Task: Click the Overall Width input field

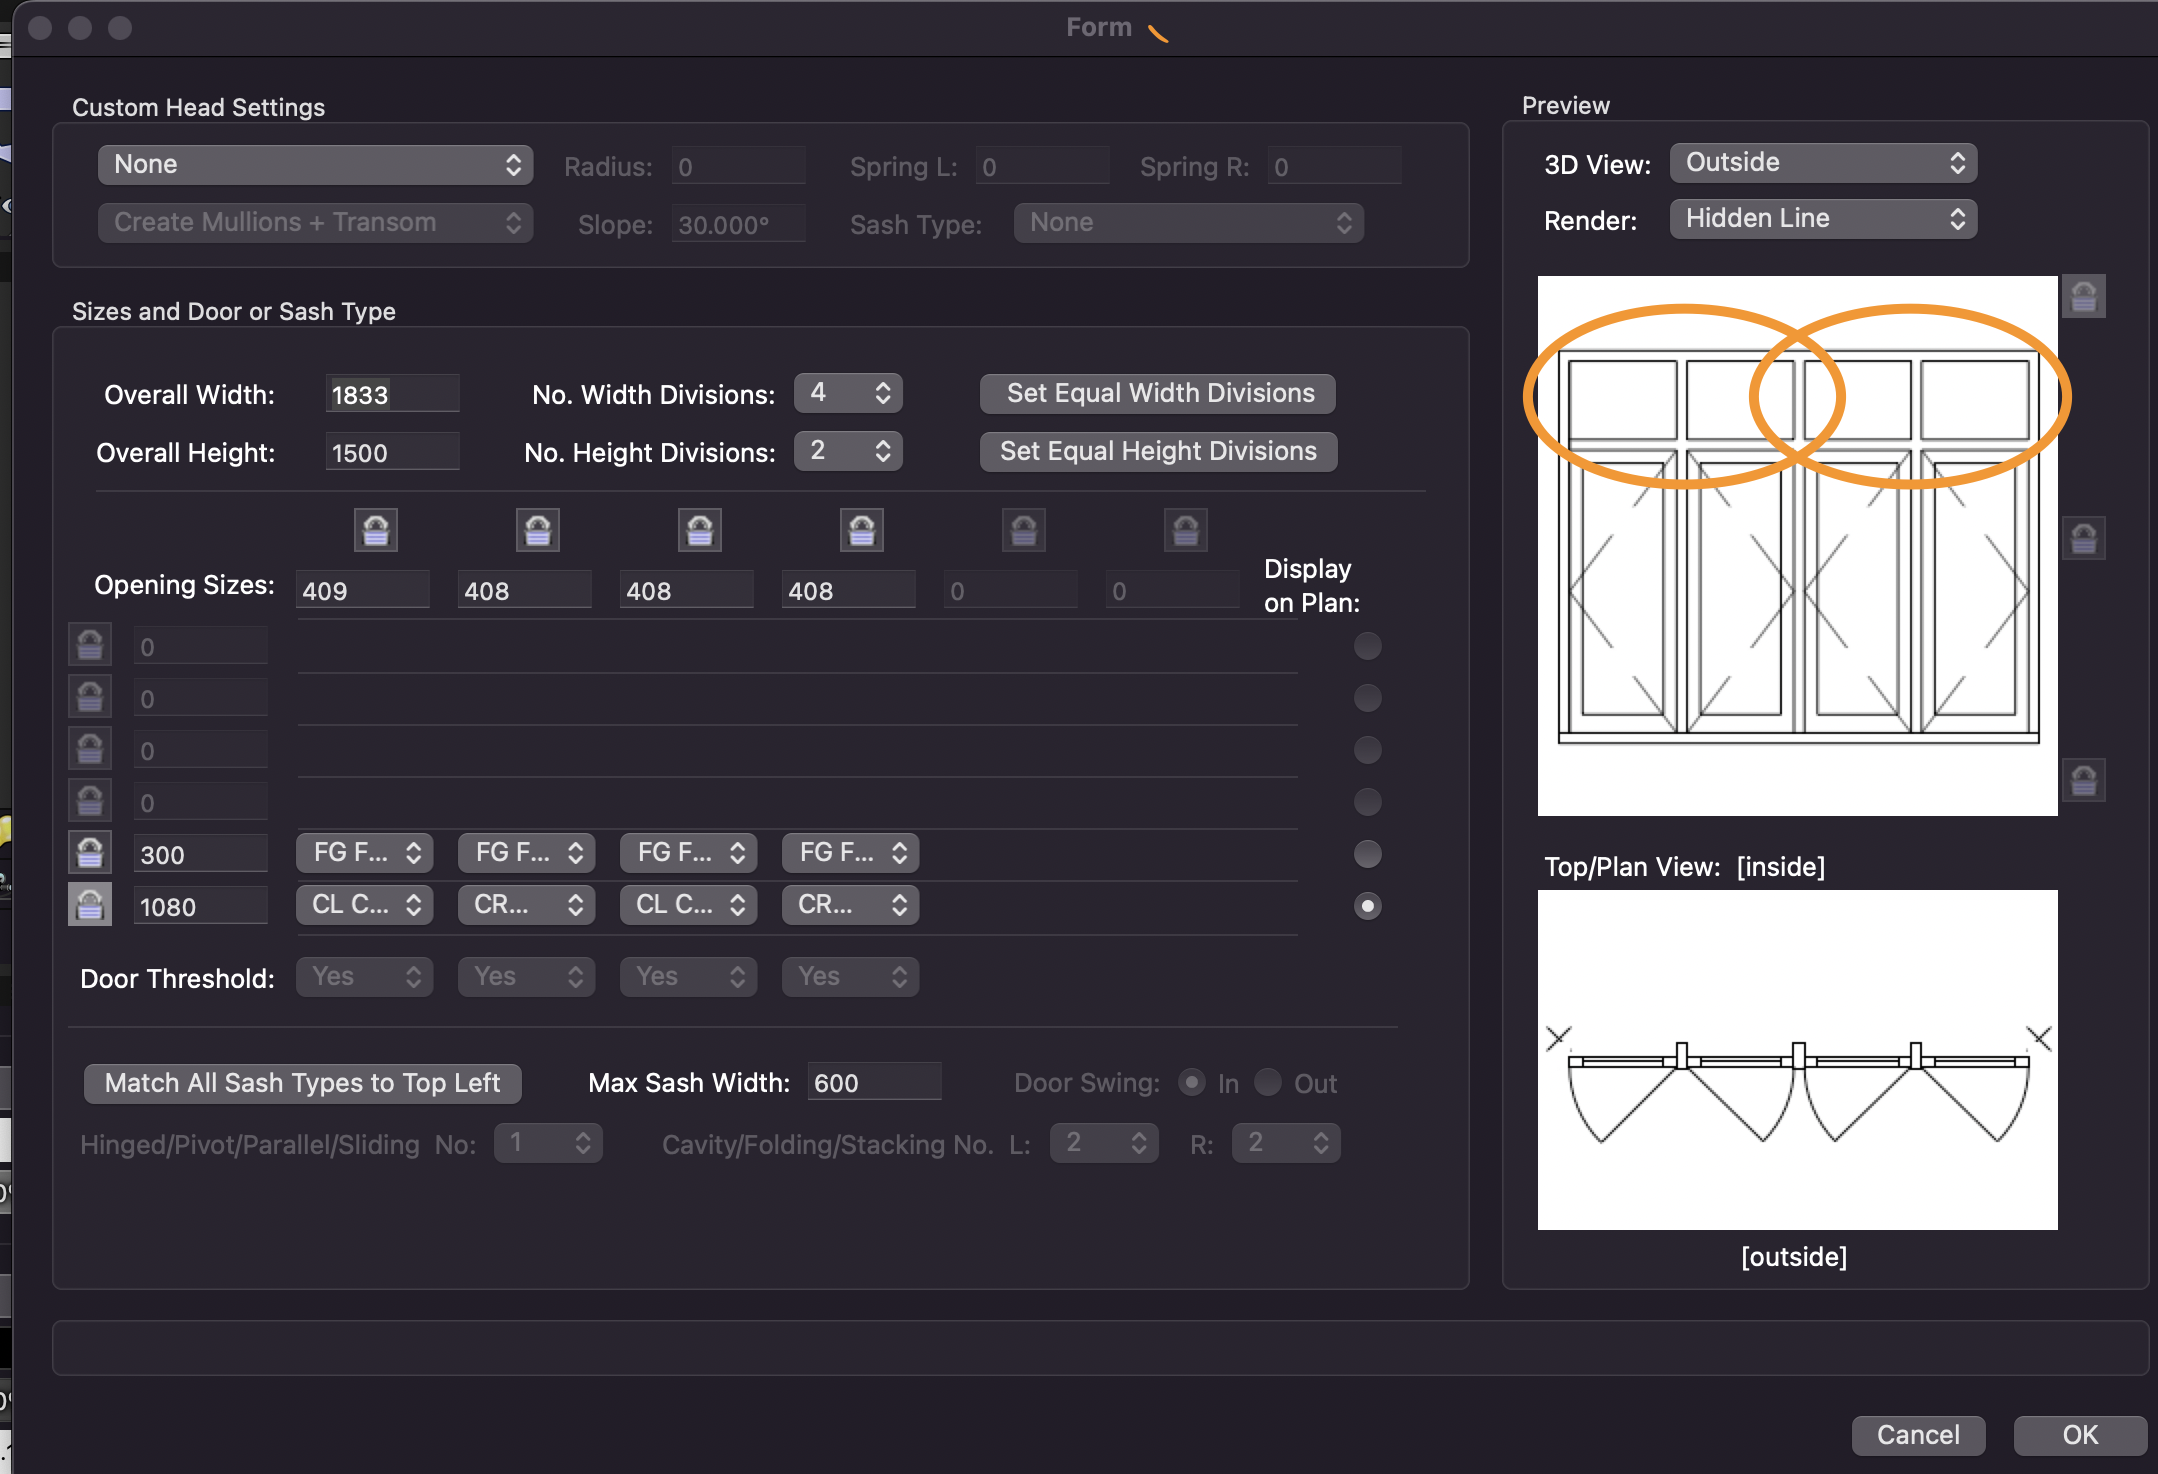Action: pos(391,393)
